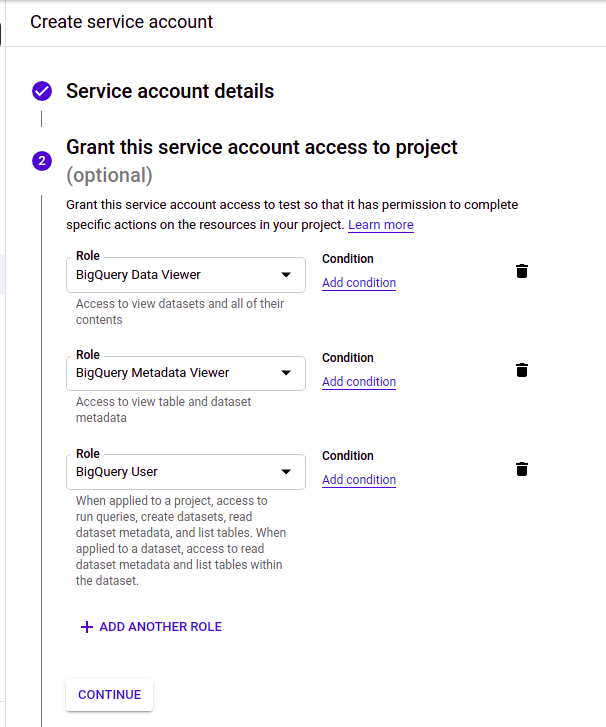
Task: Open the BigQuery Metadata Viewer role dropdown
Action: point(185,373)
